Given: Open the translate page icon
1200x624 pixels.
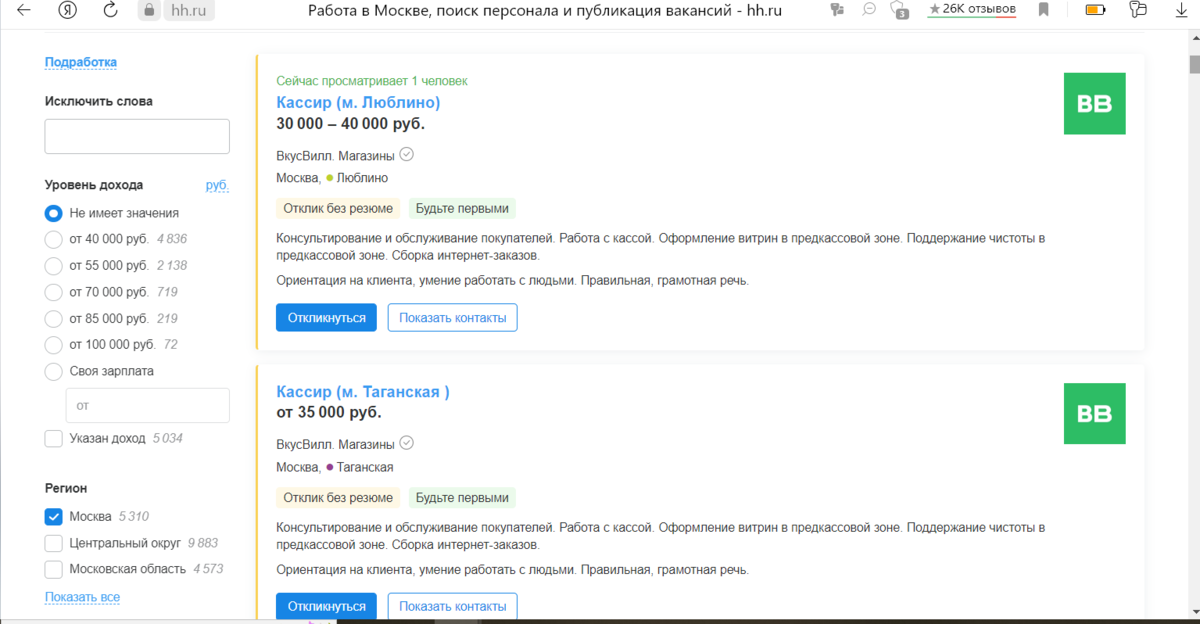Looking at the screenshot, I should coord(838,11).
